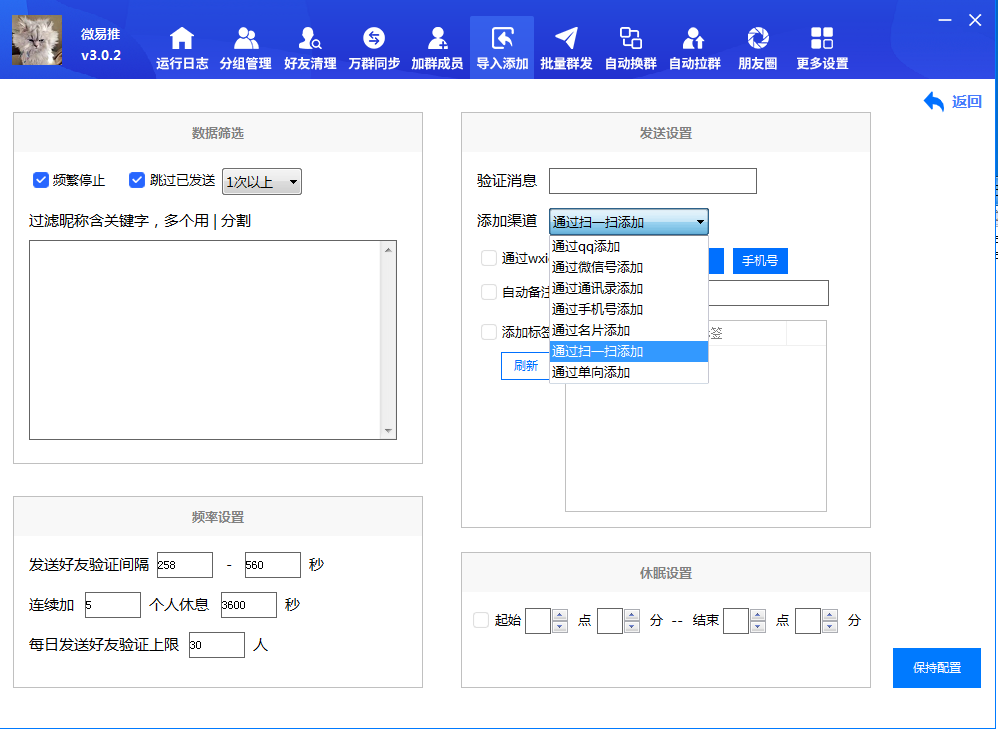Image resolution: width=998 pixels, height=729 pixels.
Task: Switch to the 导入添加 tab
Action: coord(501,45)
